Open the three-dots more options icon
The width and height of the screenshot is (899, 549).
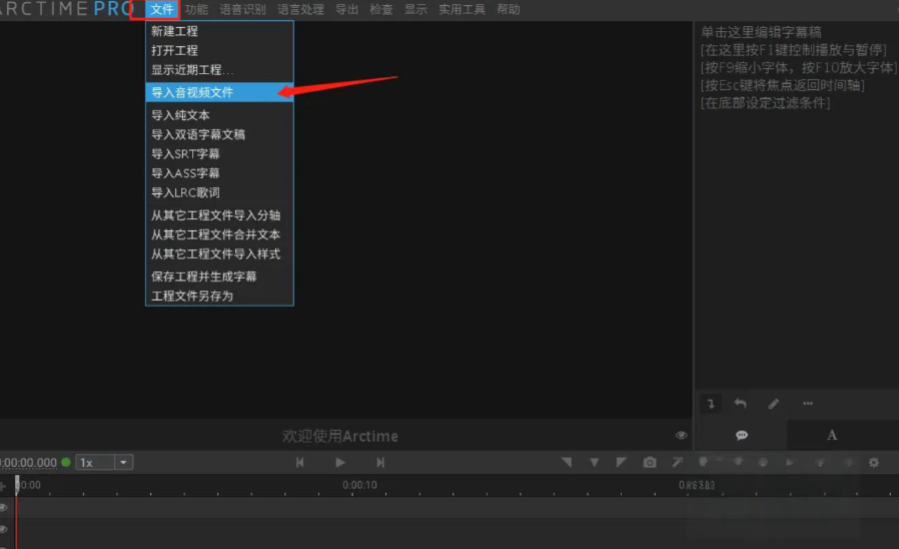tap(808, 403)
